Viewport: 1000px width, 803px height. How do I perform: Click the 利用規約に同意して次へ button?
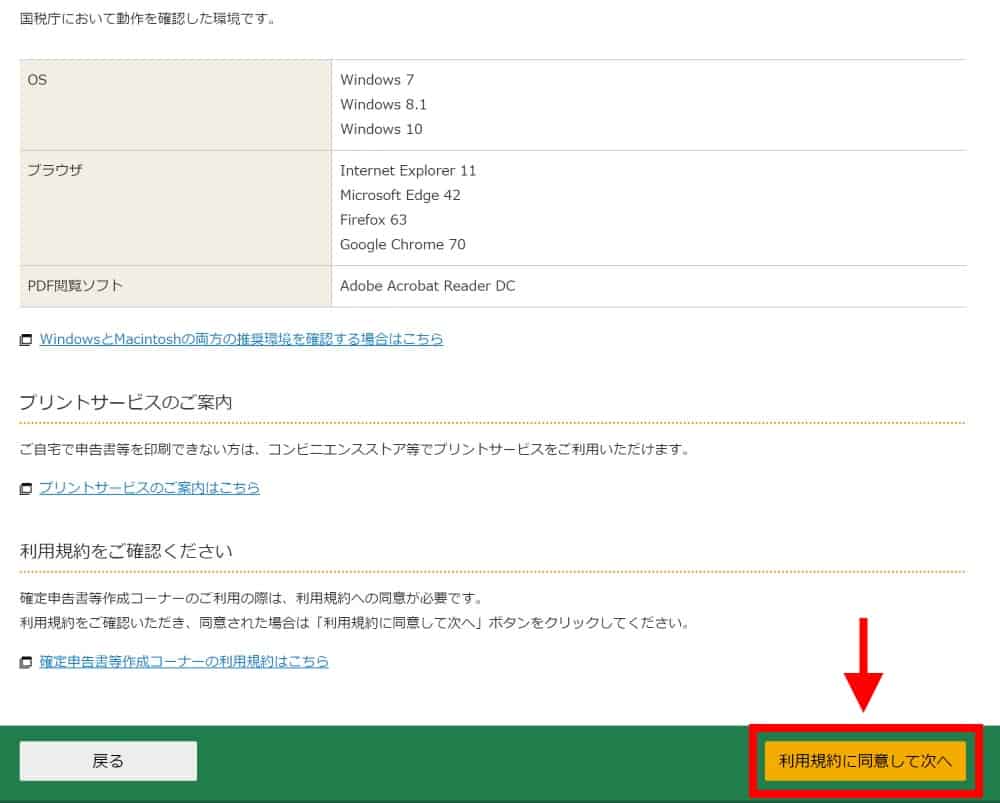point(865,761)
